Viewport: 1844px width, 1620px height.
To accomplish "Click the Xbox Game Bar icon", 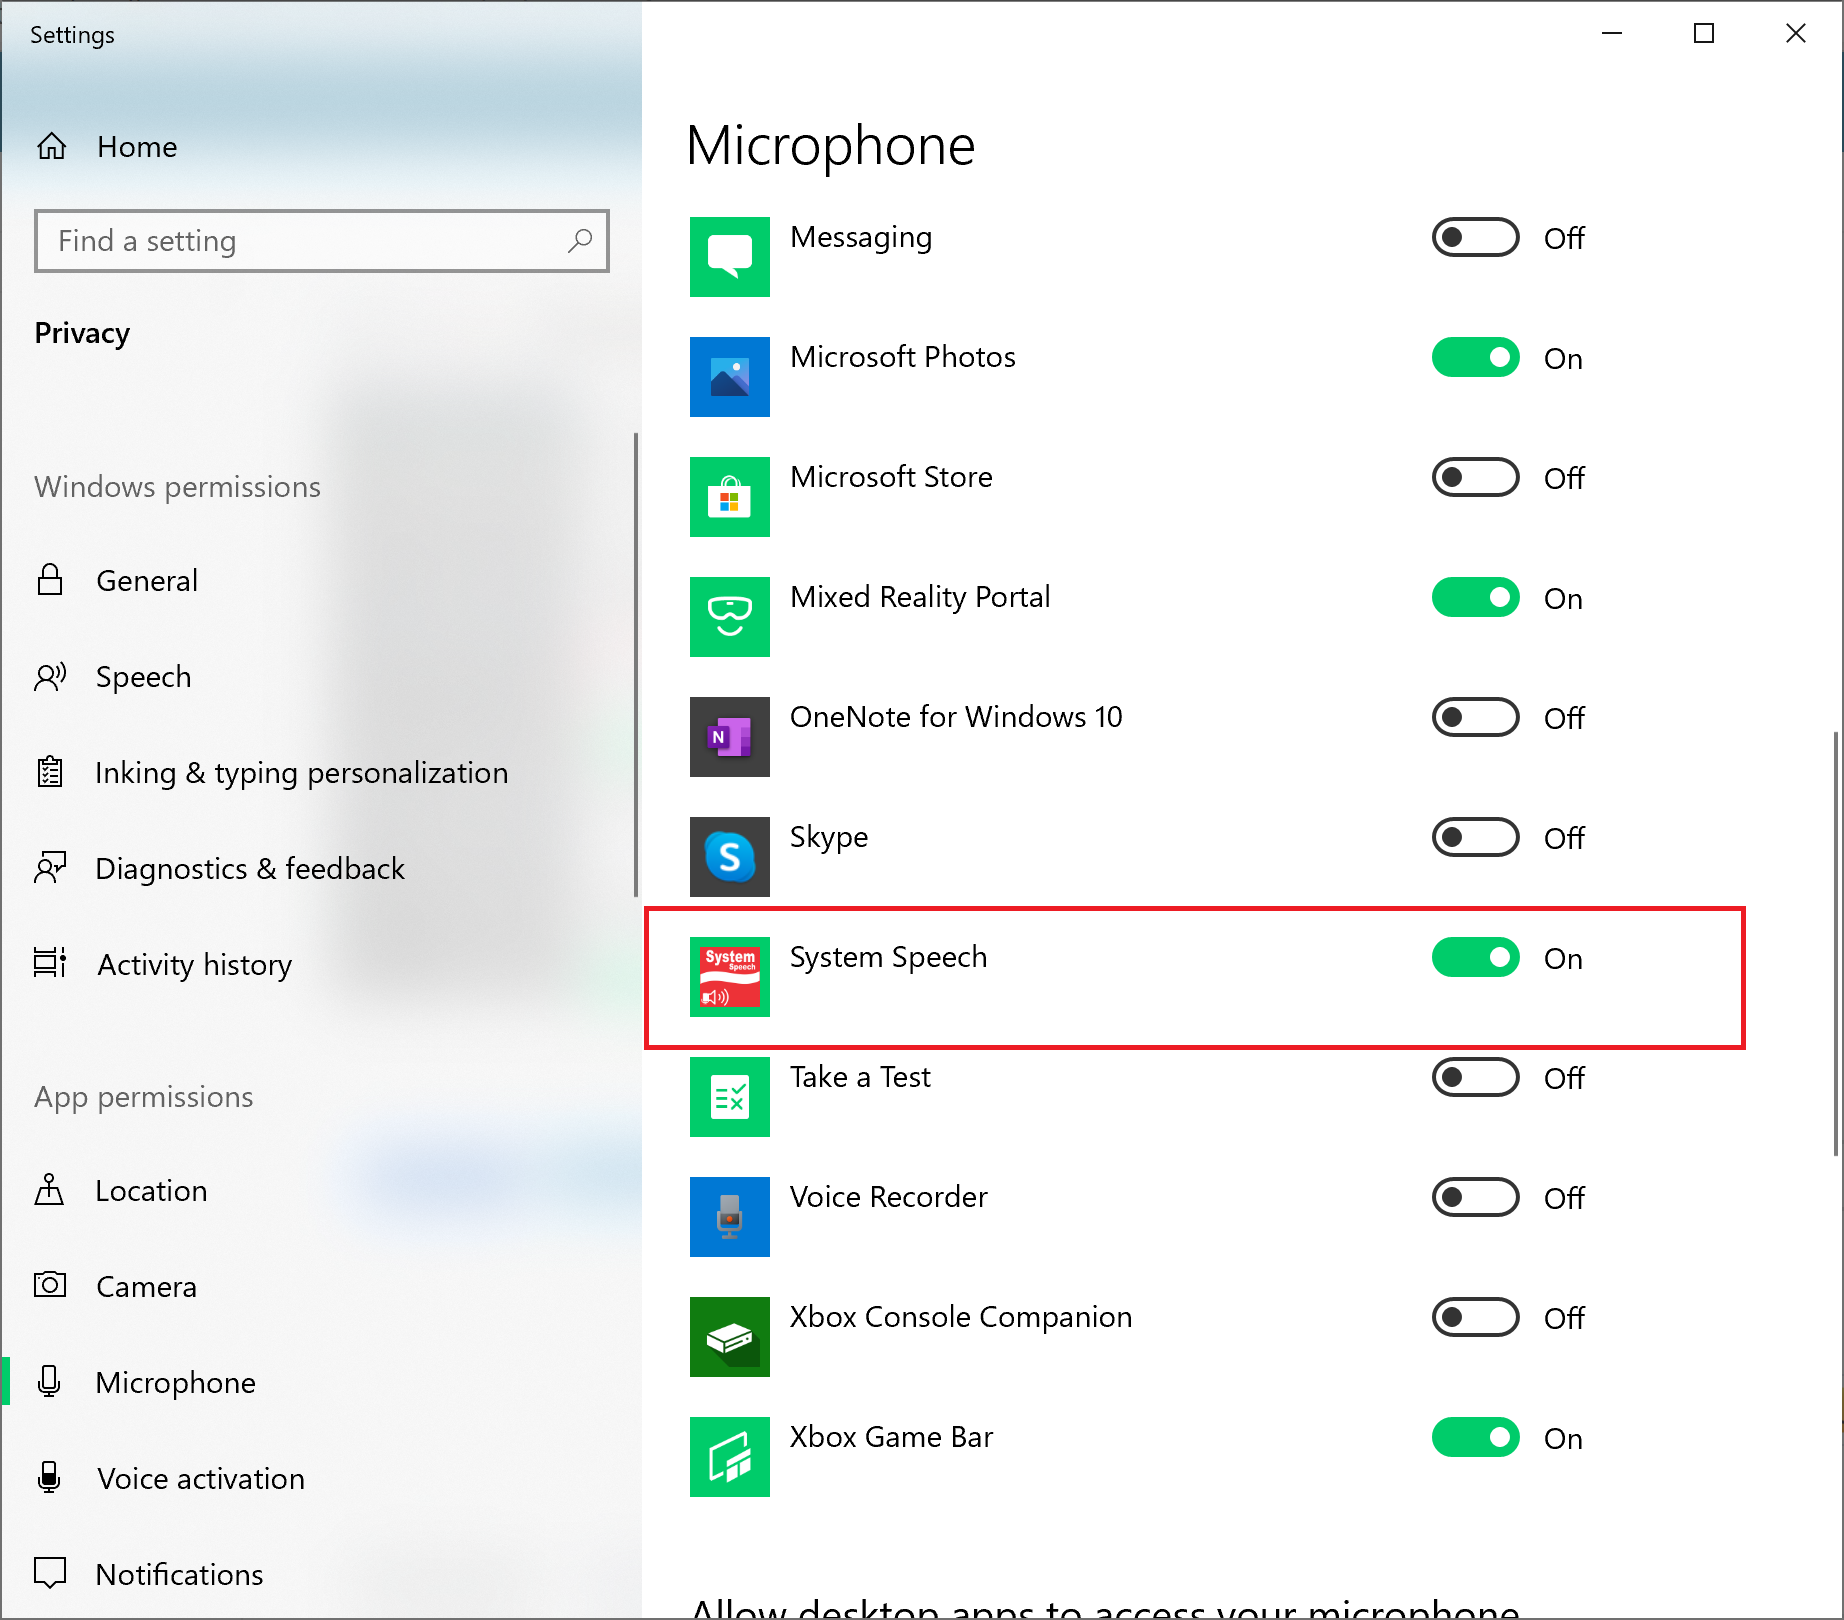I will [730, 1457].
